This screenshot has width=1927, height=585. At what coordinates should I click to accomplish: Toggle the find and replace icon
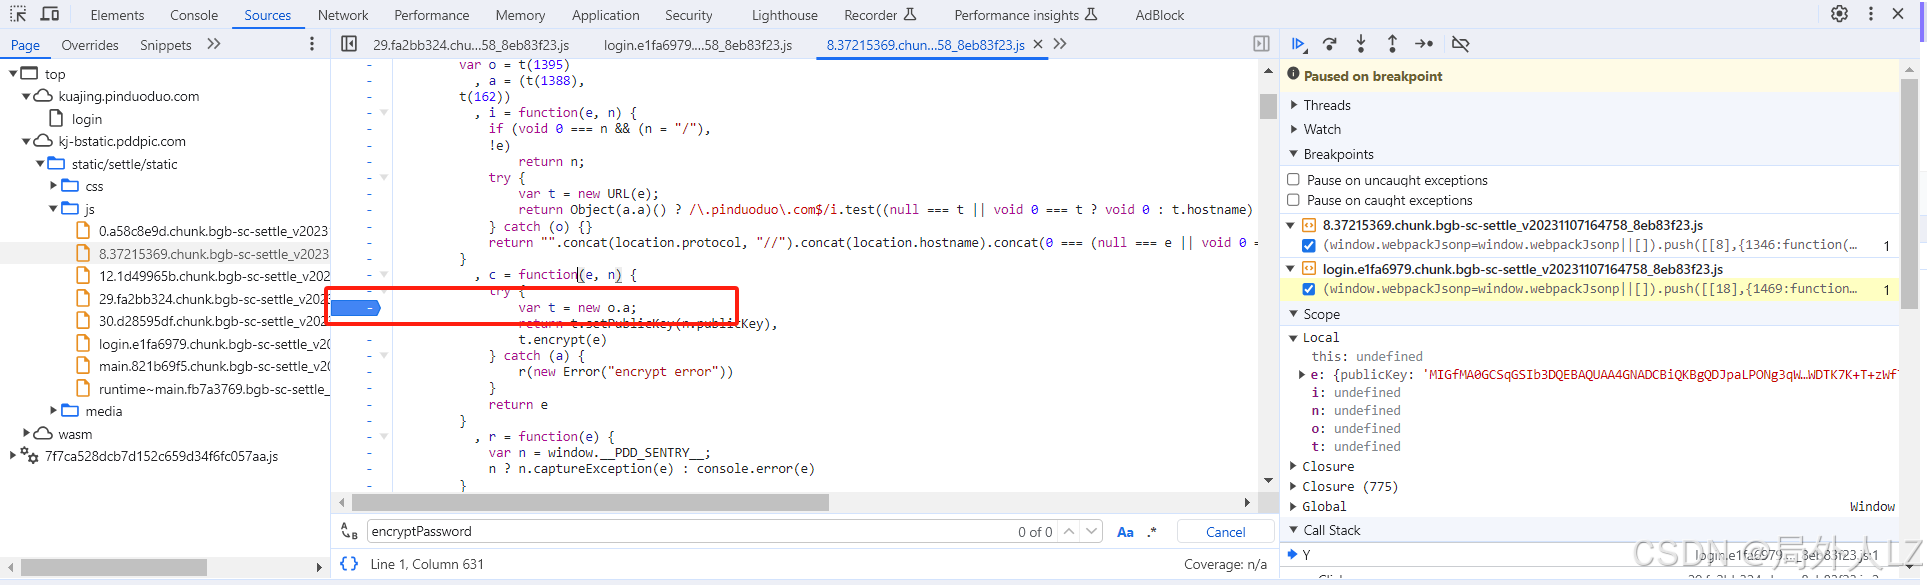click(349, 531)
